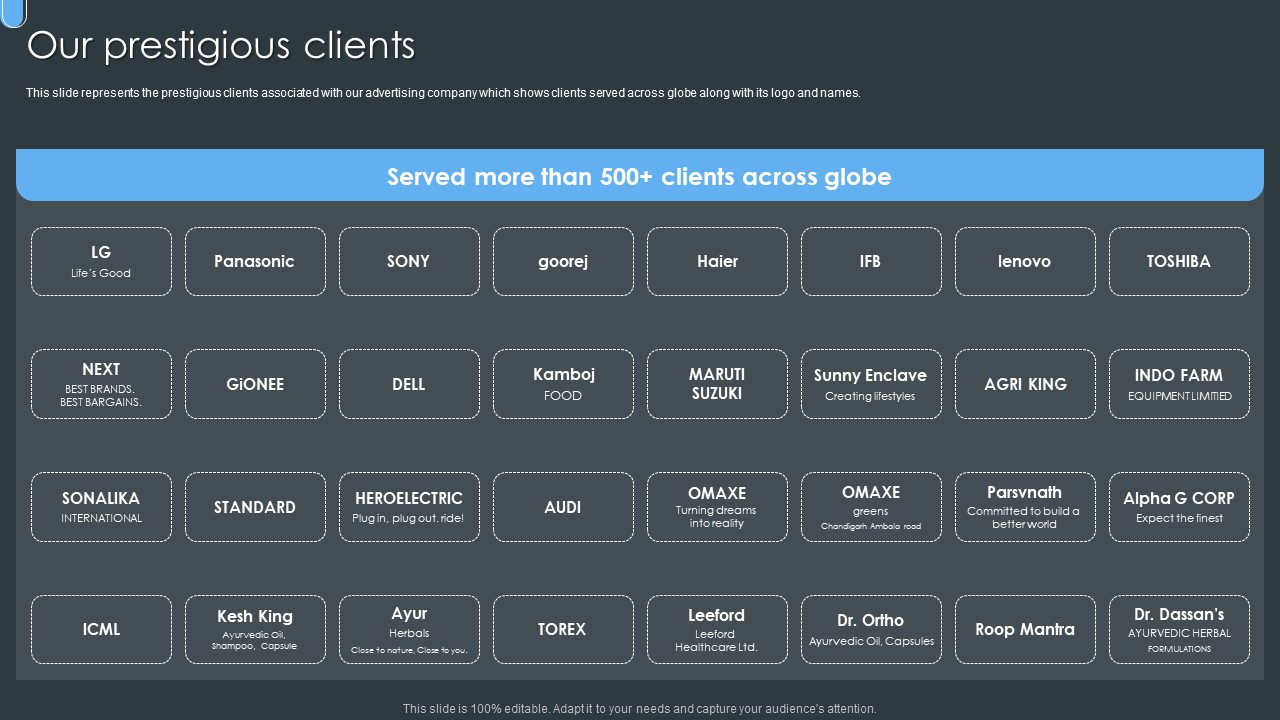Click the Panasonic client box
Viewport: 1280px width, 720px height.
[255, 261]
